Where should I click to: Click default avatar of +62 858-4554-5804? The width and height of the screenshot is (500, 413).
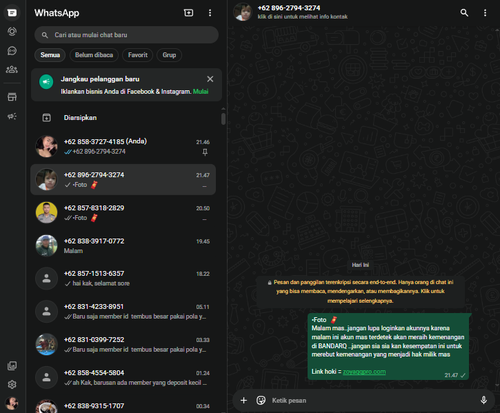(47, 377)
